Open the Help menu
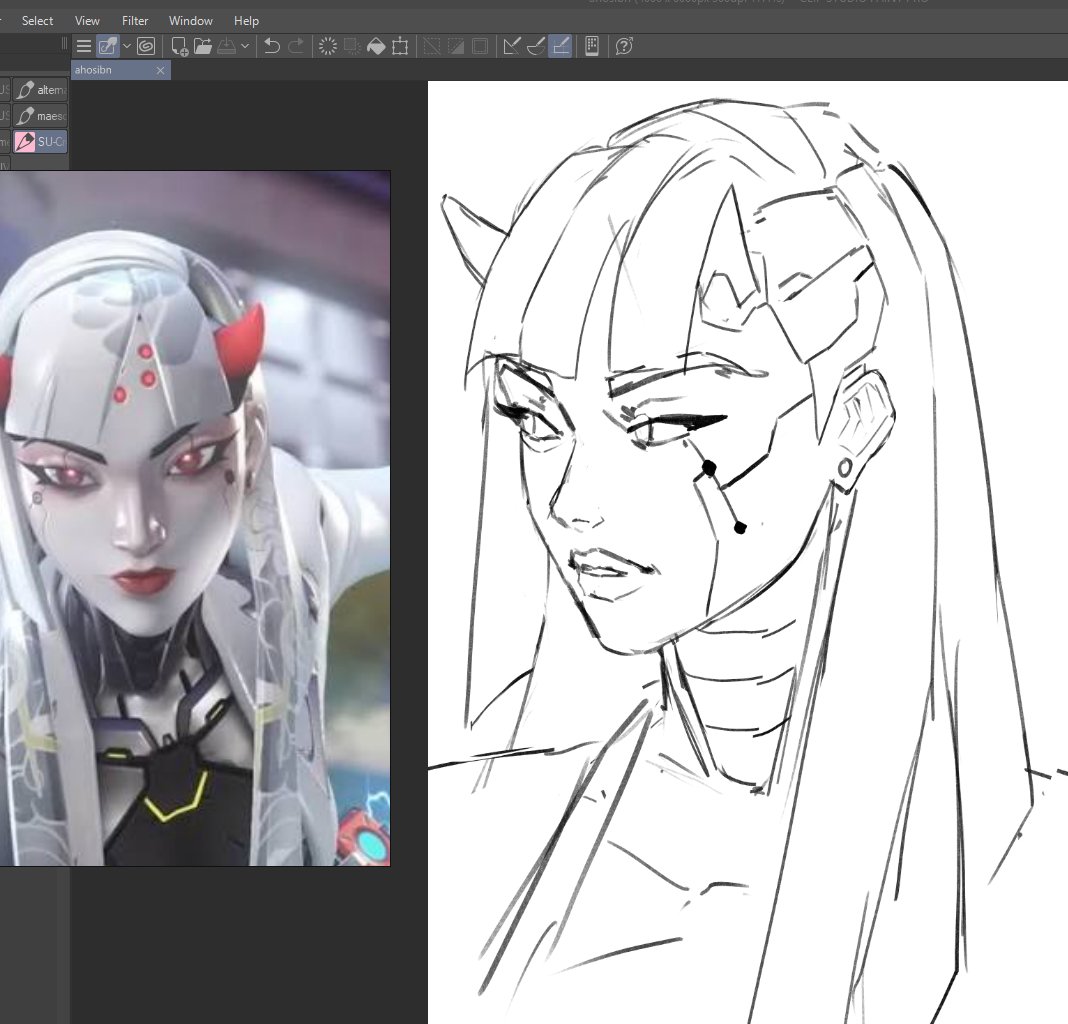The height and width of the screenshot is (1024, 1068). click(246, 21)
